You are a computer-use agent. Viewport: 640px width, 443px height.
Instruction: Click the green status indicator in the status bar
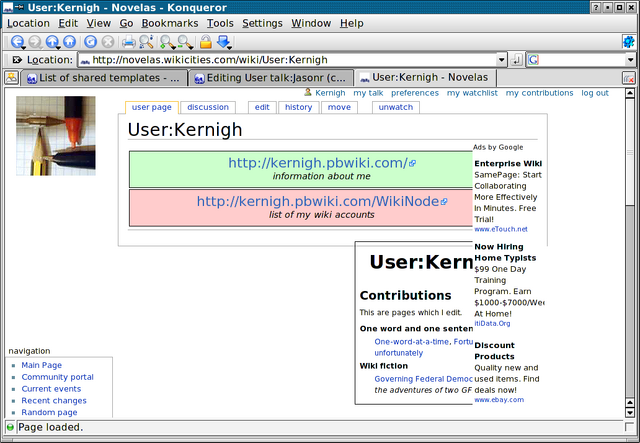tap(10, 427)
